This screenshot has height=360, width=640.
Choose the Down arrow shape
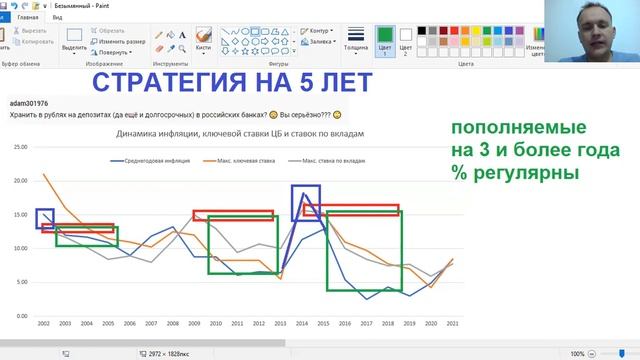point(225,51)
